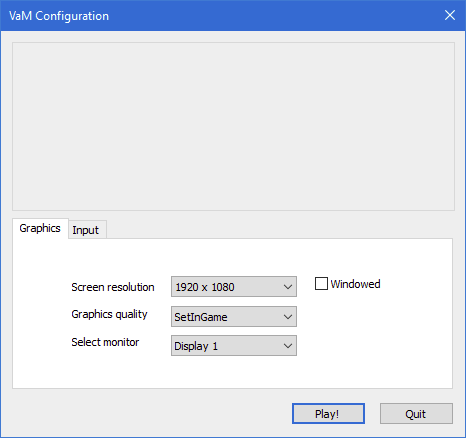Click the Screen resolution label
The height and width of the screenshot is (438, 466).
click(x=113, y=287)
